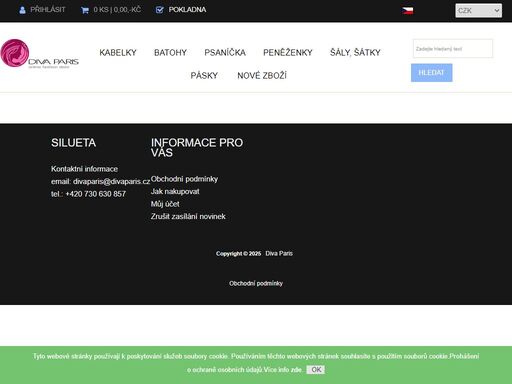Open Kontaktní informace footer link
Image resolution: width=512 pixels, height=384 pixels.
click(84, 169)
